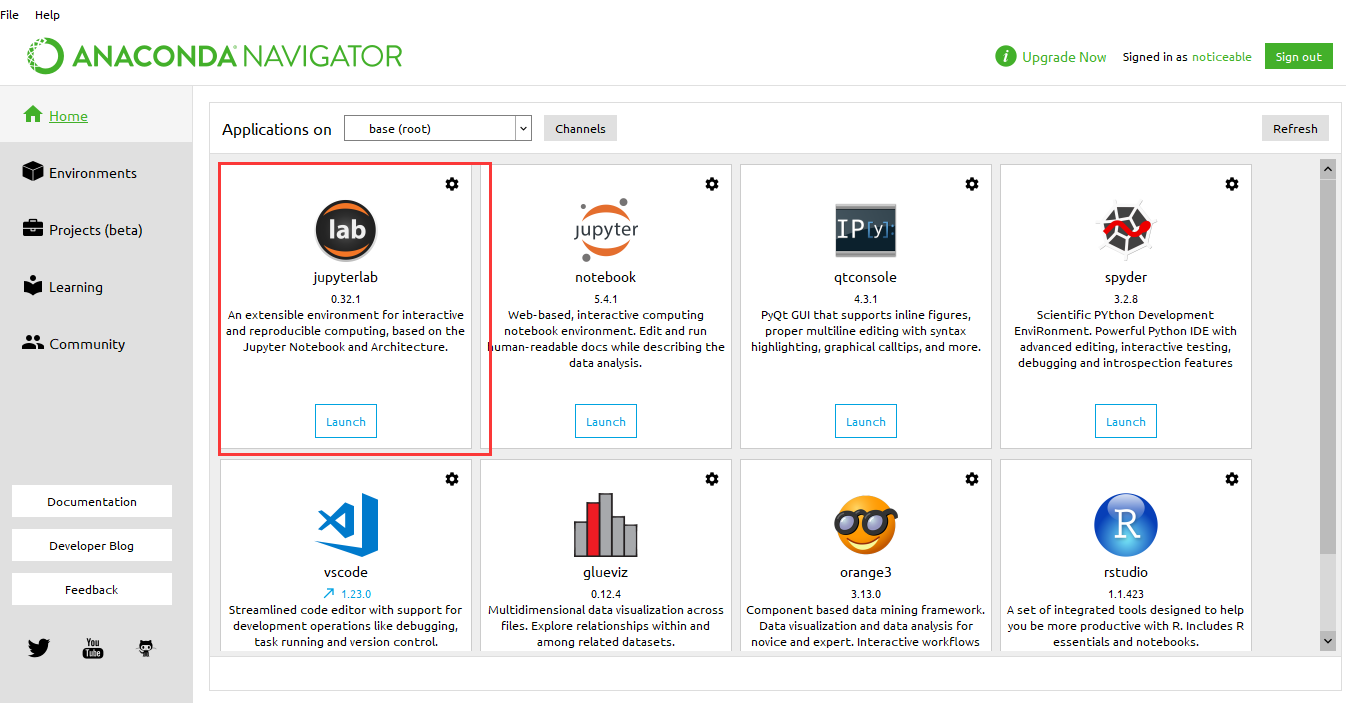Click the Sign out button
This screenshot has height=703, width=1346.
click(1298, 56)
